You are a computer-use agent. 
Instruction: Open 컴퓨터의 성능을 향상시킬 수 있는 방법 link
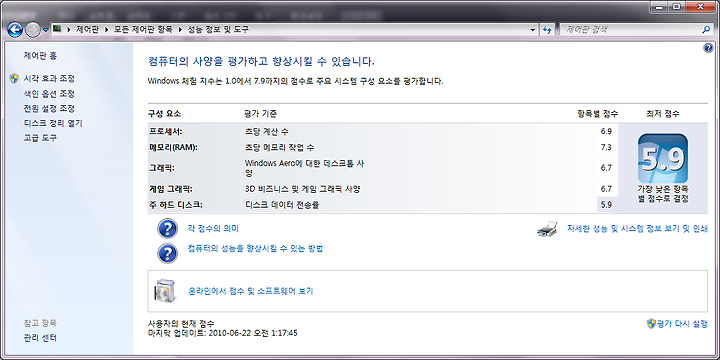tap(256, 248)
